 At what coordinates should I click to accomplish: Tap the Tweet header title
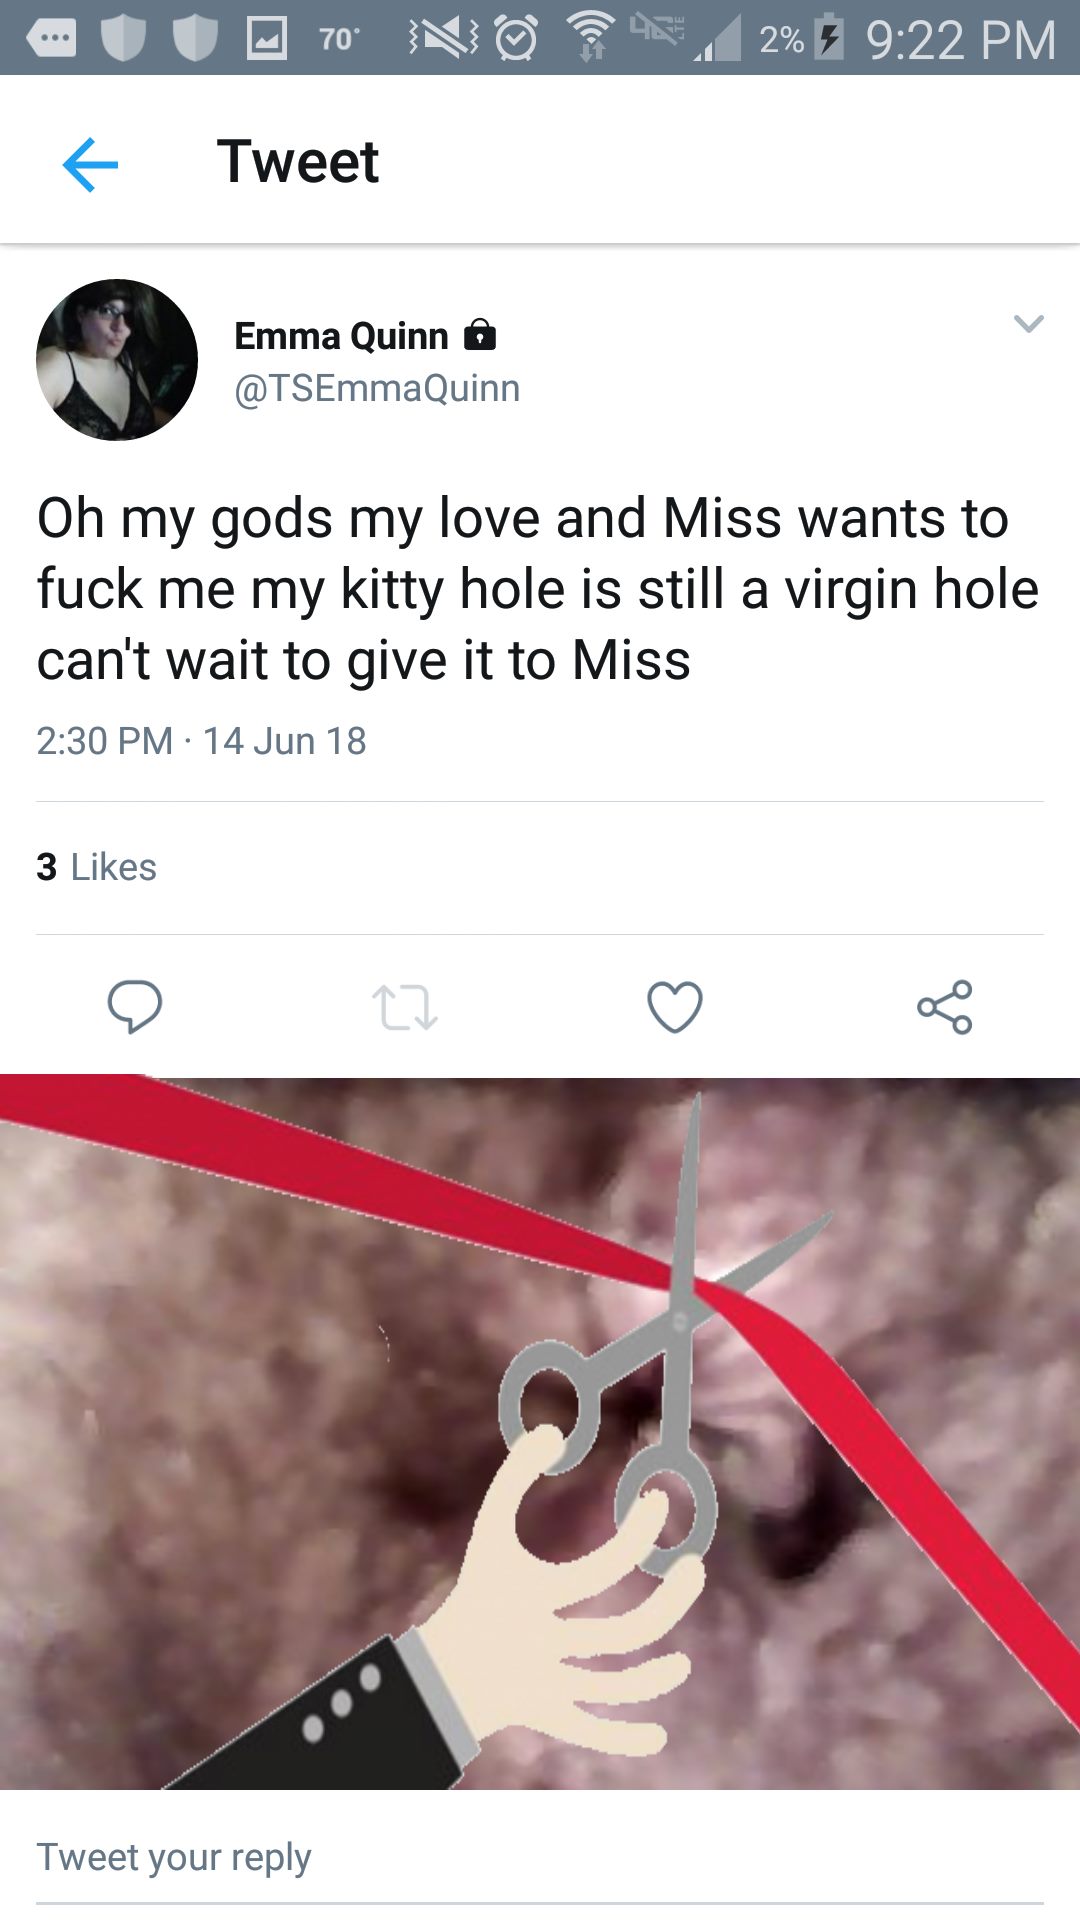click(298, 162)
